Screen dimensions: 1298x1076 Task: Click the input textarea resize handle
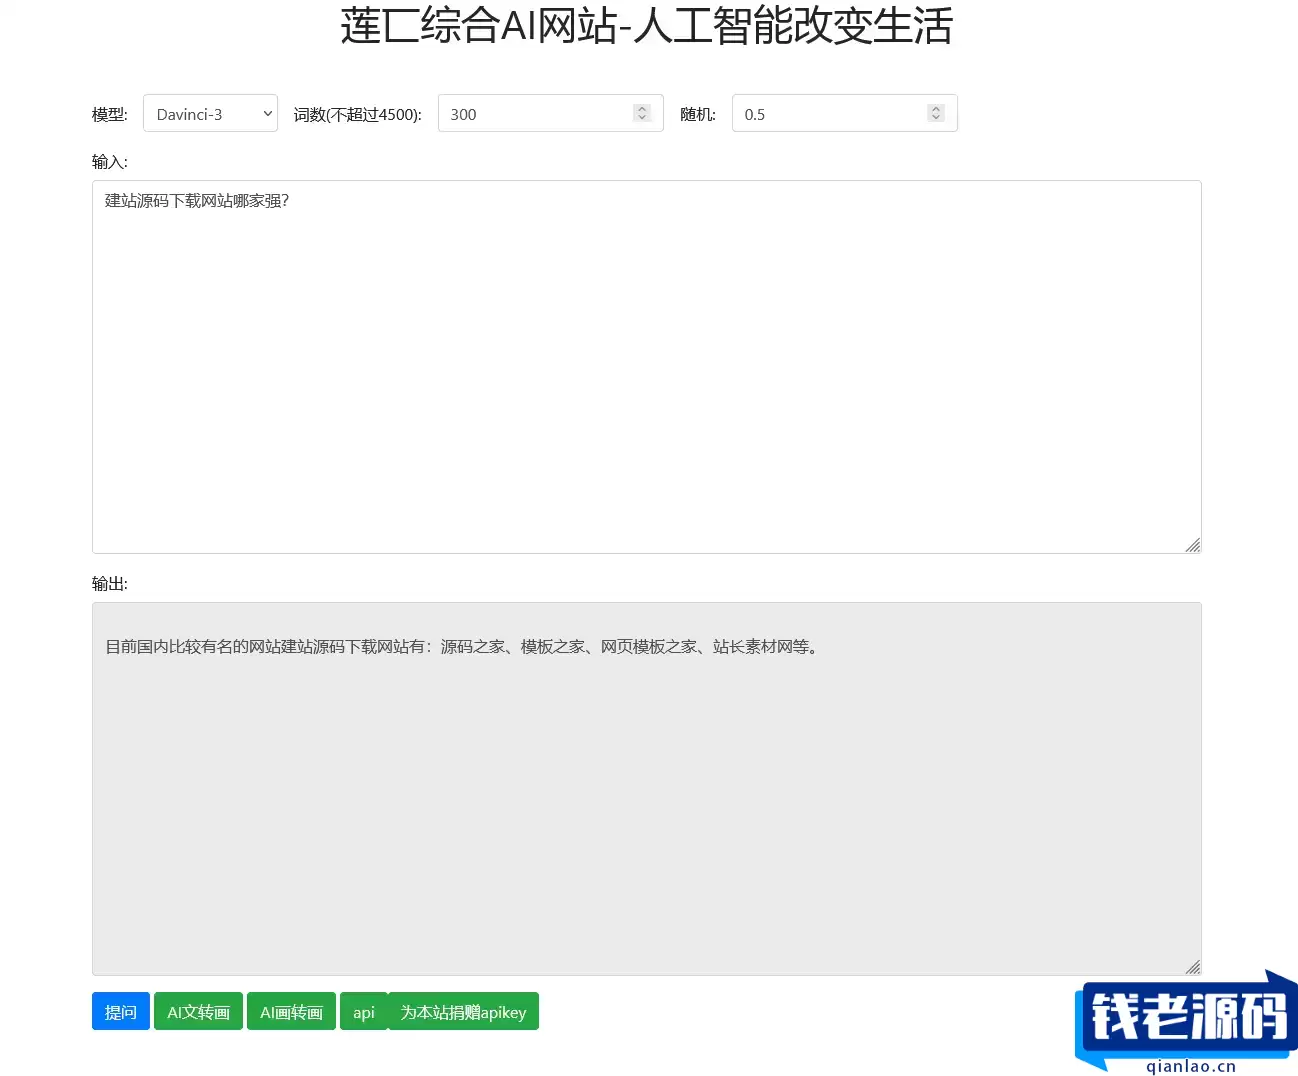[x=1193, y=545]
